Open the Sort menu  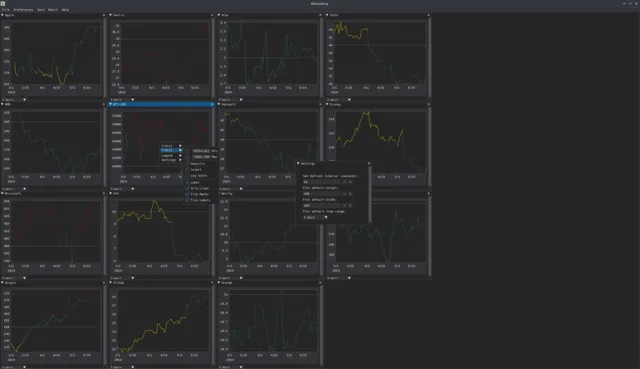pos(41,9)
